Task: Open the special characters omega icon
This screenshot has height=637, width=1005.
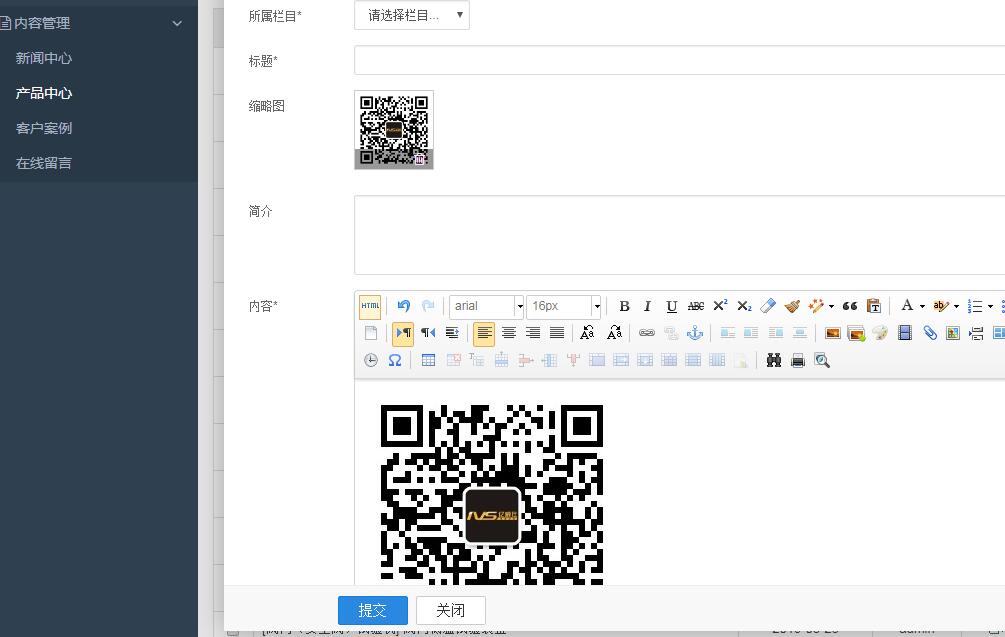Action: pyautogui.click(x=395, y=360)
